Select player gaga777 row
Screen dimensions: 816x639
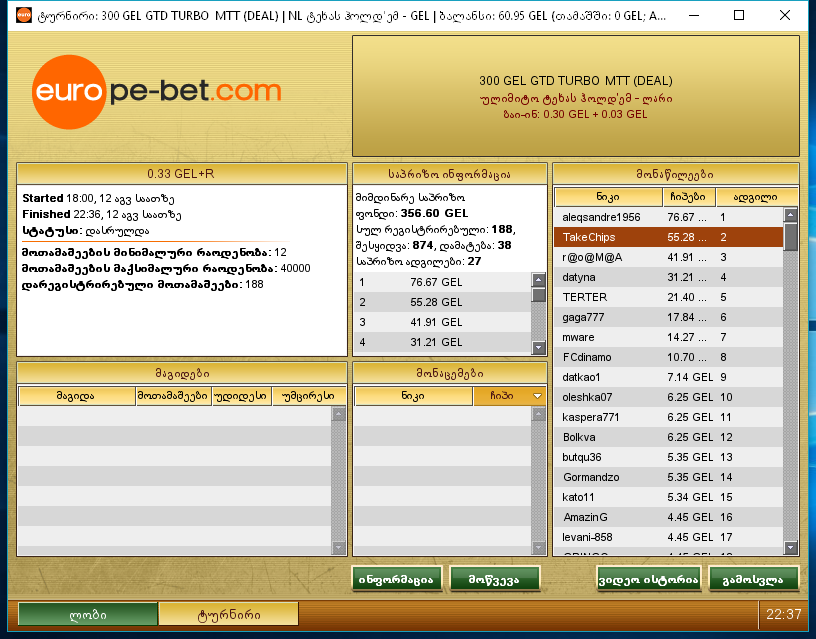point(668,317)
